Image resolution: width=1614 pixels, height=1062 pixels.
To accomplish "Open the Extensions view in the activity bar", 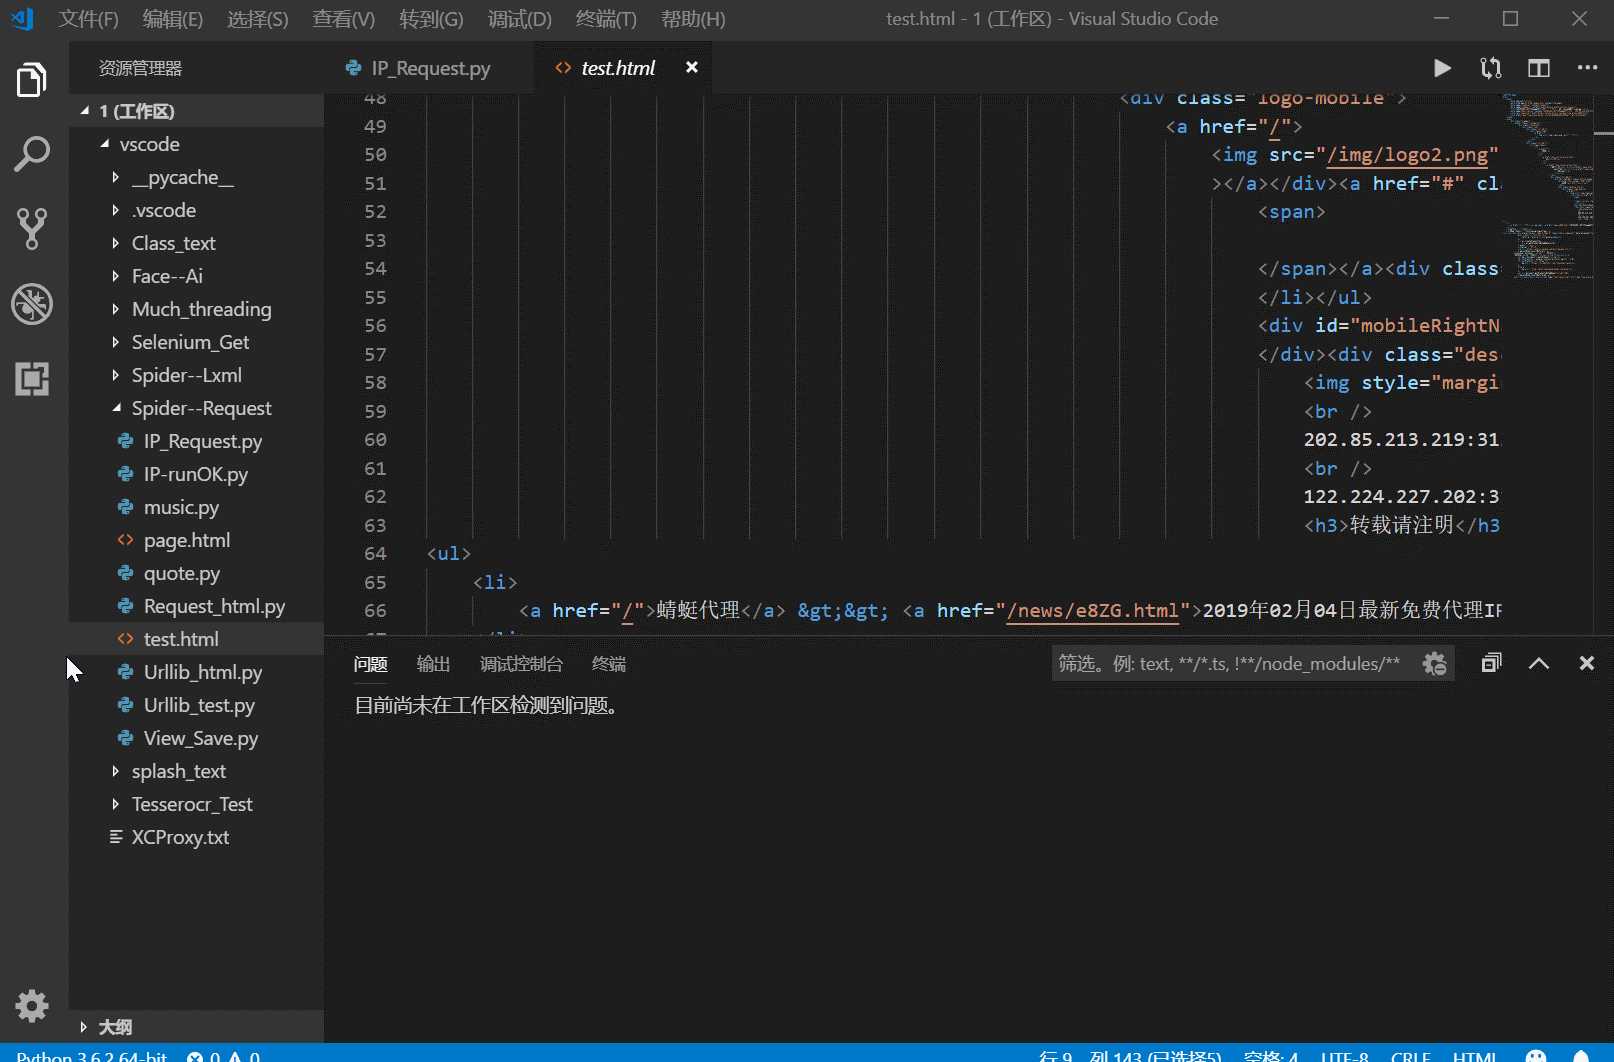I will (32, 379).
